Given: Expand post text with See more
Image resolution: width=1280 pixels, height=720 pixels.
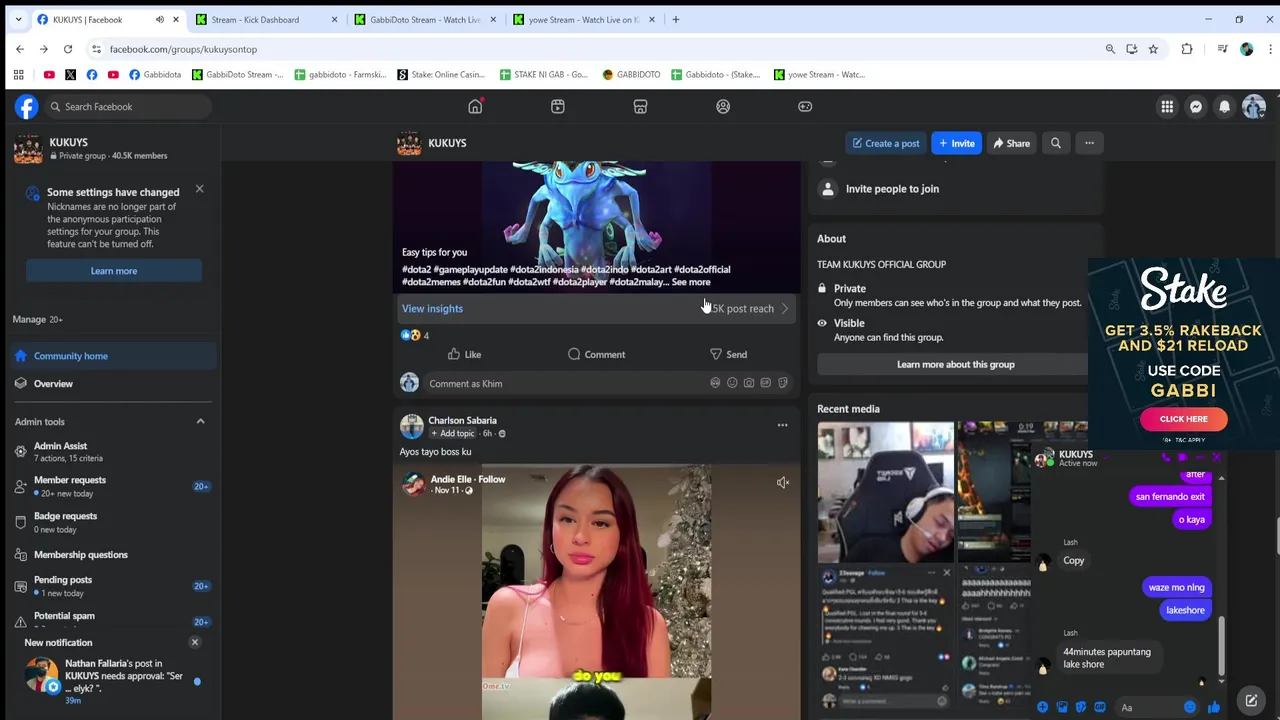Looking at the screenshot, I should pyautogui.click(x=691, y=282).
